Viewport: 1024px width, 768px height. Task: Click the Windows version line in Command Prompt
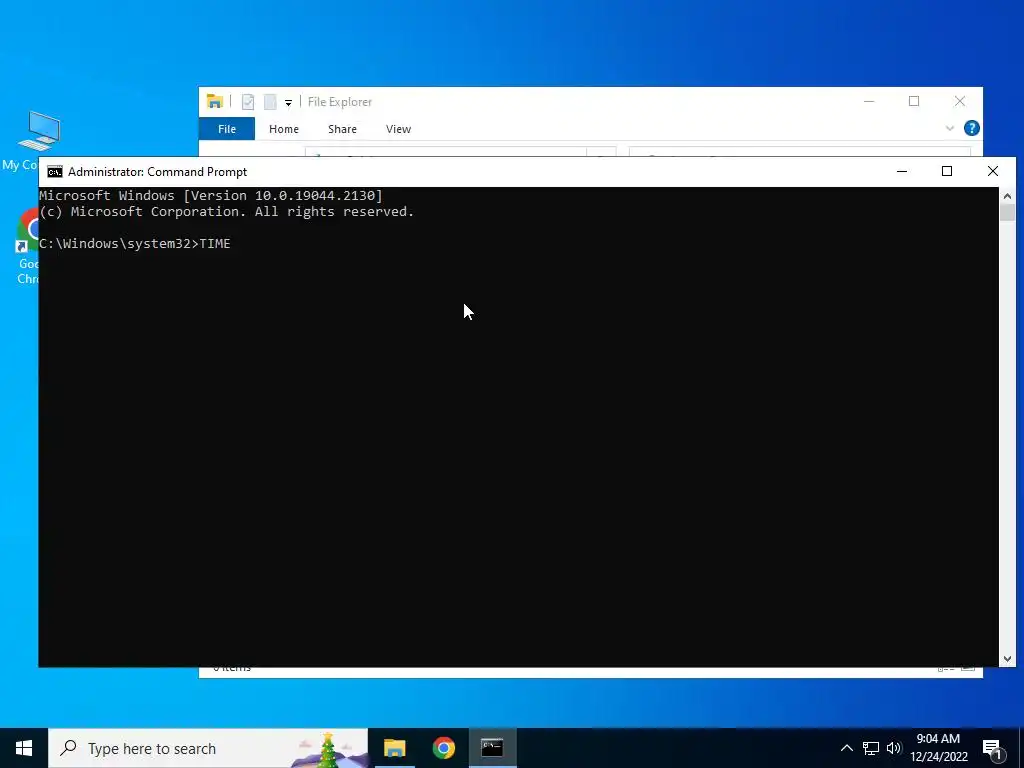(211, 195)
